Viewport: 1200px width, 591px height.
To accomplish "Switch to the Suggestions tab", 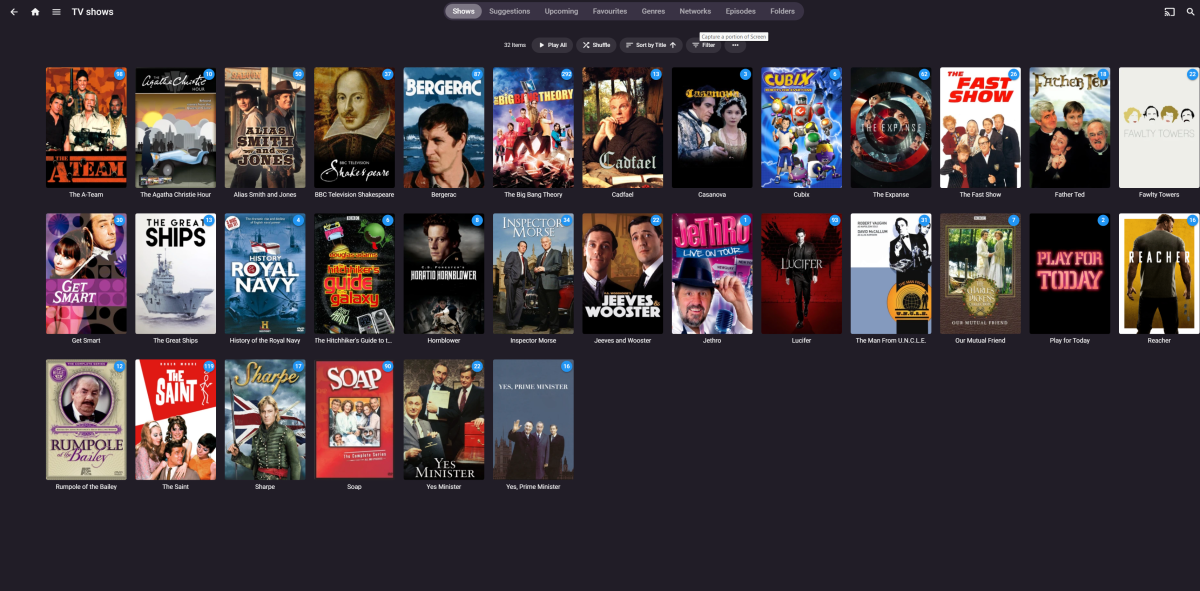I will [x=510, y=11].
